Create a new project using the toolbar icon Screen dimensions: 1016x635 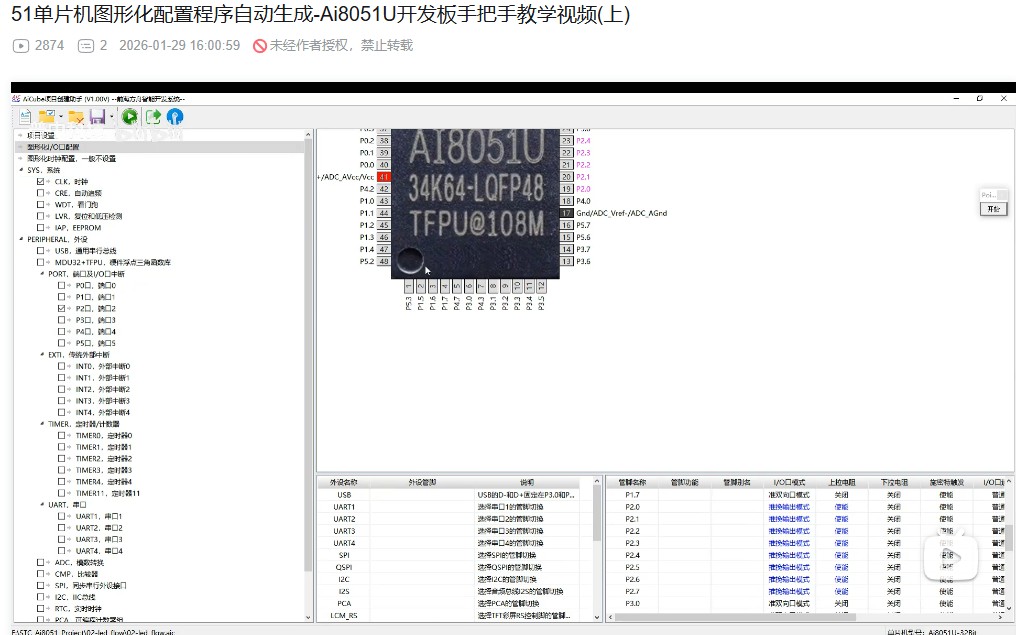pyautogui.click(x=25, y=116)
